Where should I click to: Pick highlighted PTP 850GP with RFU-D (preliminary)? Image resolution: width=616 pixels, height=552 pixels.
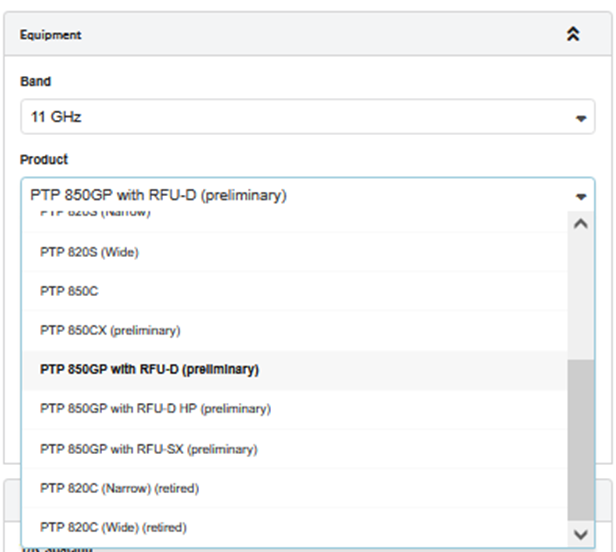click(149, 369)
